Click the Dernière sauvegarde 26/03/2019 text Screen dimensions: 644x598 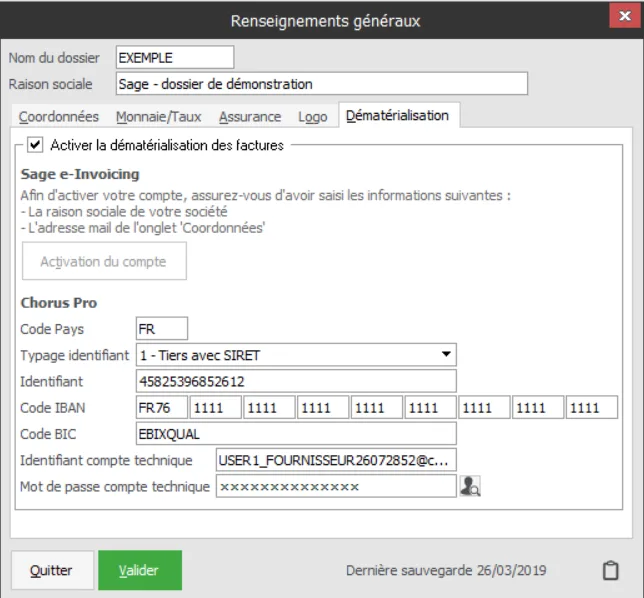coord(446,570)
